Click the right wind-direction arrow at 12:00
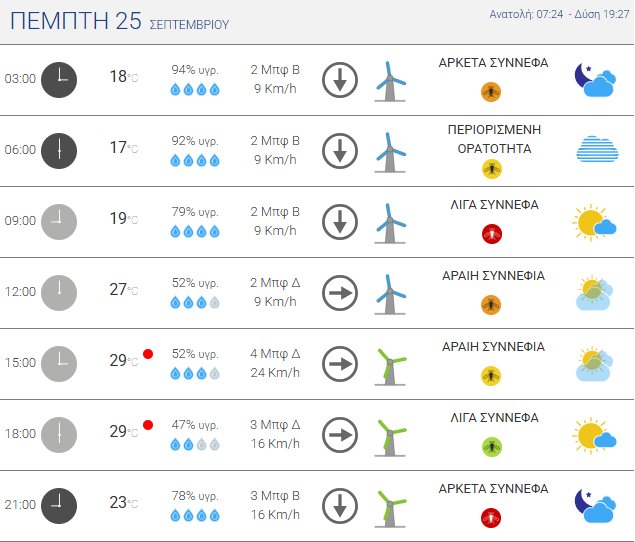635x542 pixels. pyautogui.click(x=340, y=293)
